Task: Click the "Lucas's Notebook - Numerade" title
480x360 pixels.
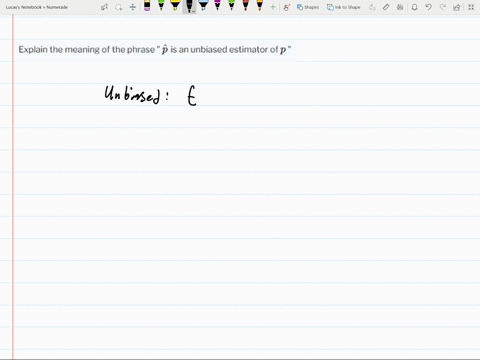Action: point(37,7)
